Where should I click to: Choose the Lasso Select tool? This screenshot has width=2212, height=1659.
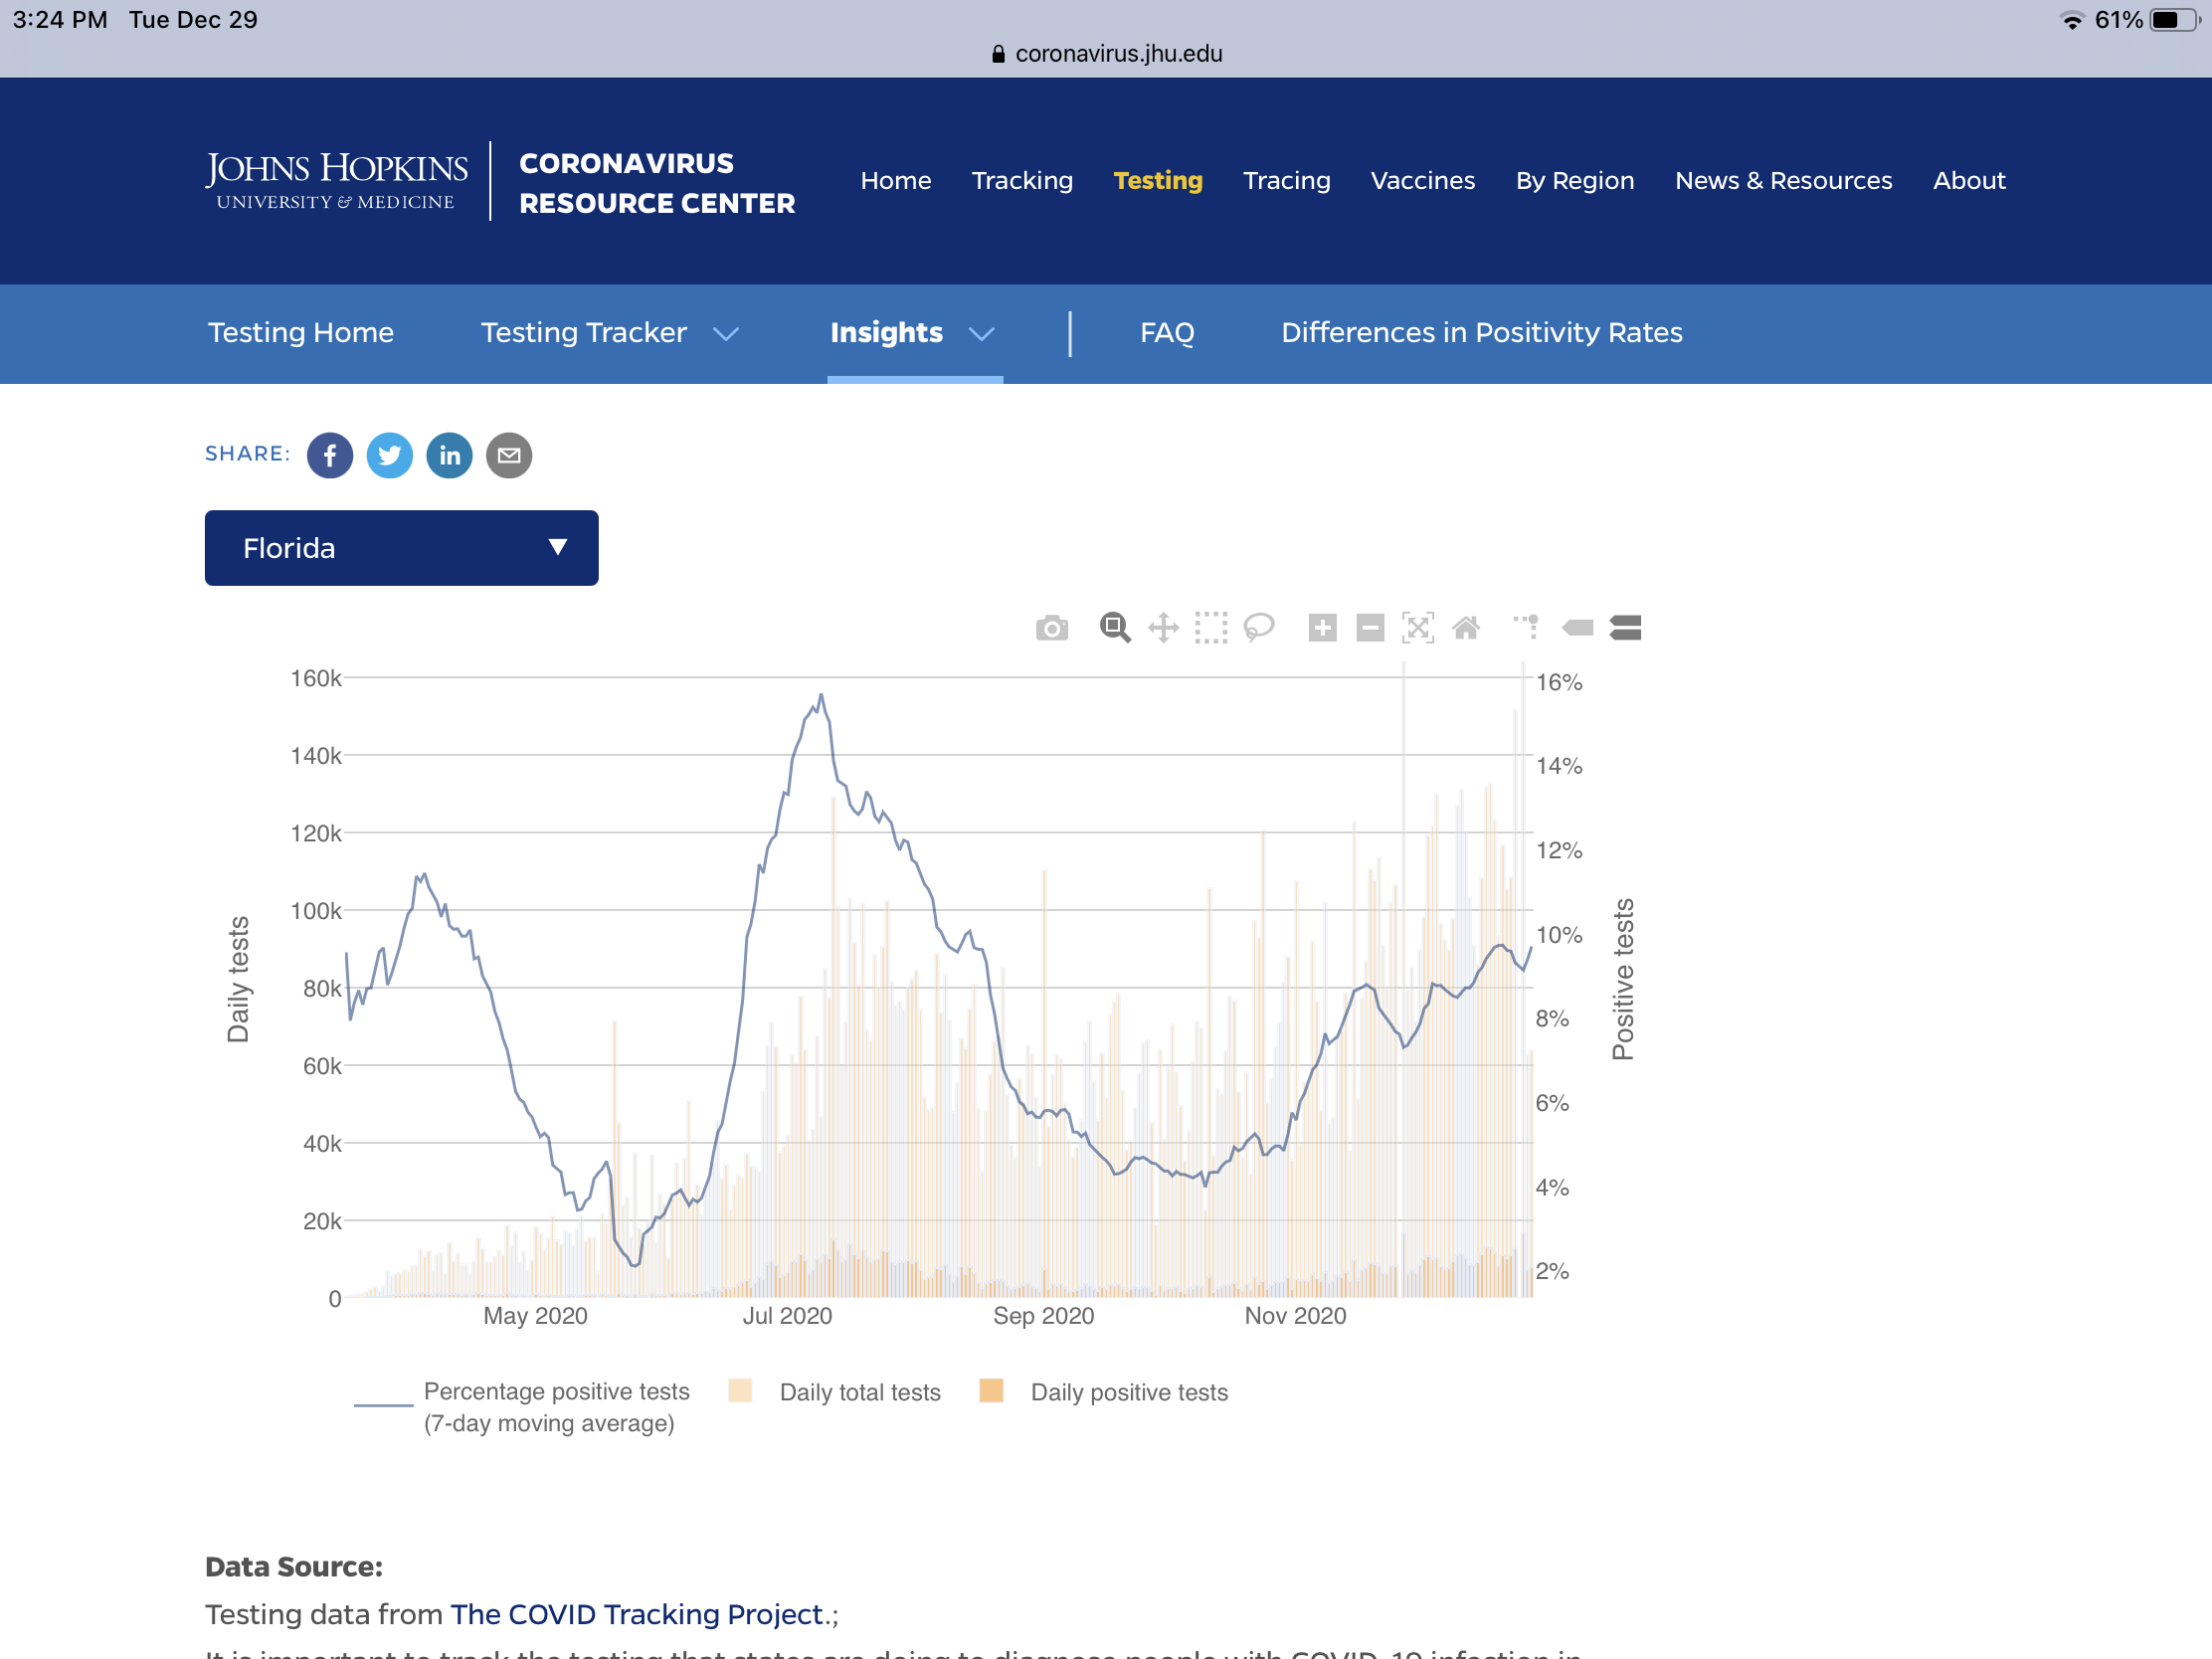click(x=1258, y=628)
